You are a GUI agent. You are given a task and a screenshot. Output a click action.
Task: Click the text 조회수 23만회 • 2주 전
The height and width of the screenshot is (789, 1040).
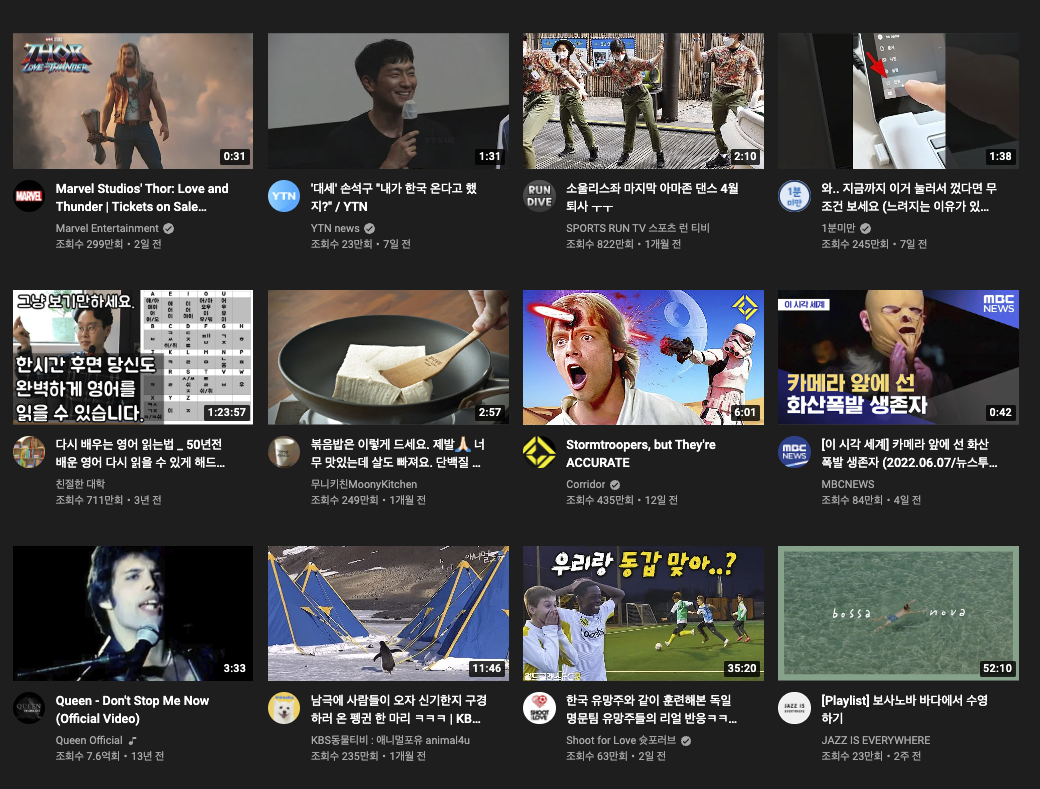point(871,756)
